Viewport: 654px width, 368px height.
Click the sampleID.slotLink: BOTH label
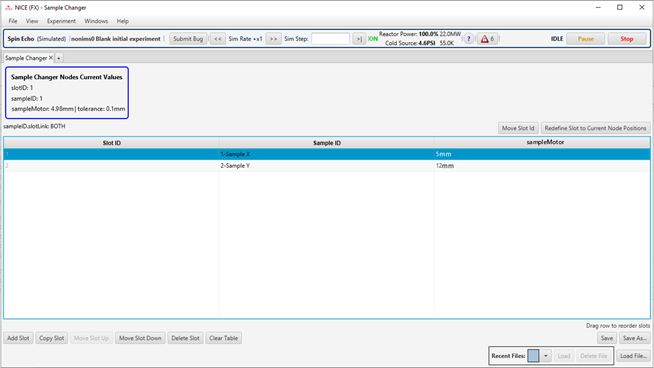point(34,126)
